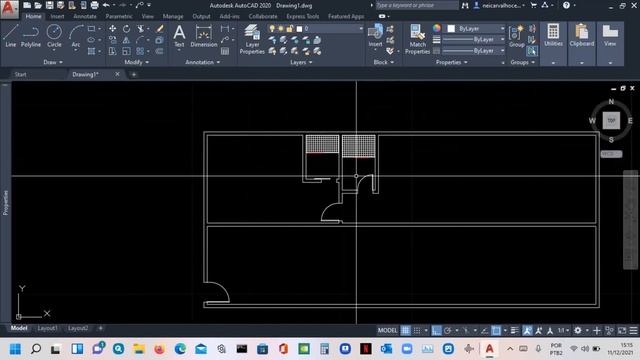This screenshot has width=640, height=360.
Task: Toggle the drawing grid display in status bar
Action: pyautogui.click(x=405, y=330)
